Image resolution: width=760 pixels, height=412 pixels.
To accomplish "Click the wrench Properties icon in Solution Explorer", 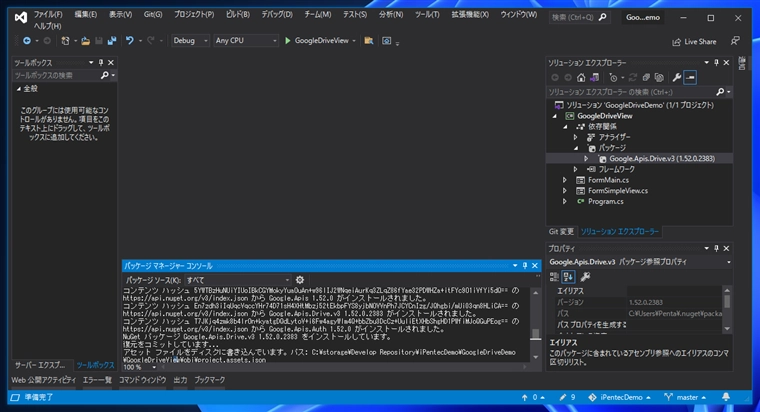I will click(x=677, y=78).
